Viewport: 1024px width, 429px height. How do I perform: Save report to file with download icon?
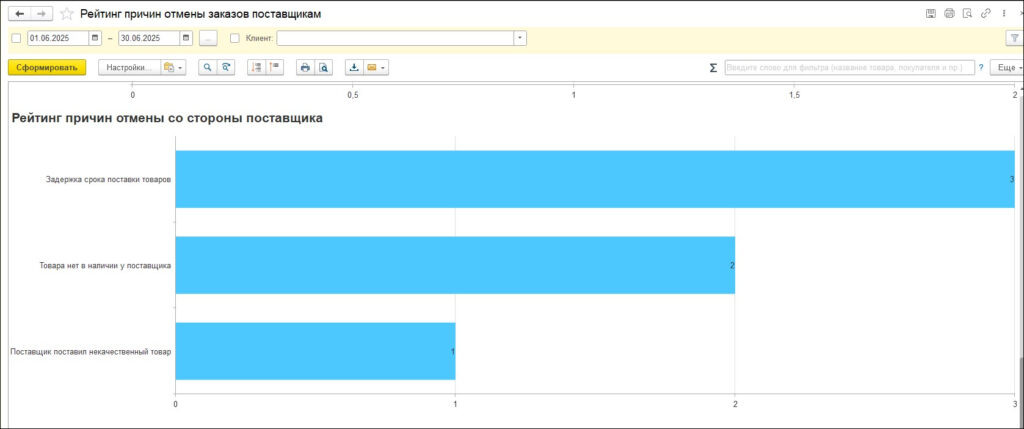click(x=354, y=67)
